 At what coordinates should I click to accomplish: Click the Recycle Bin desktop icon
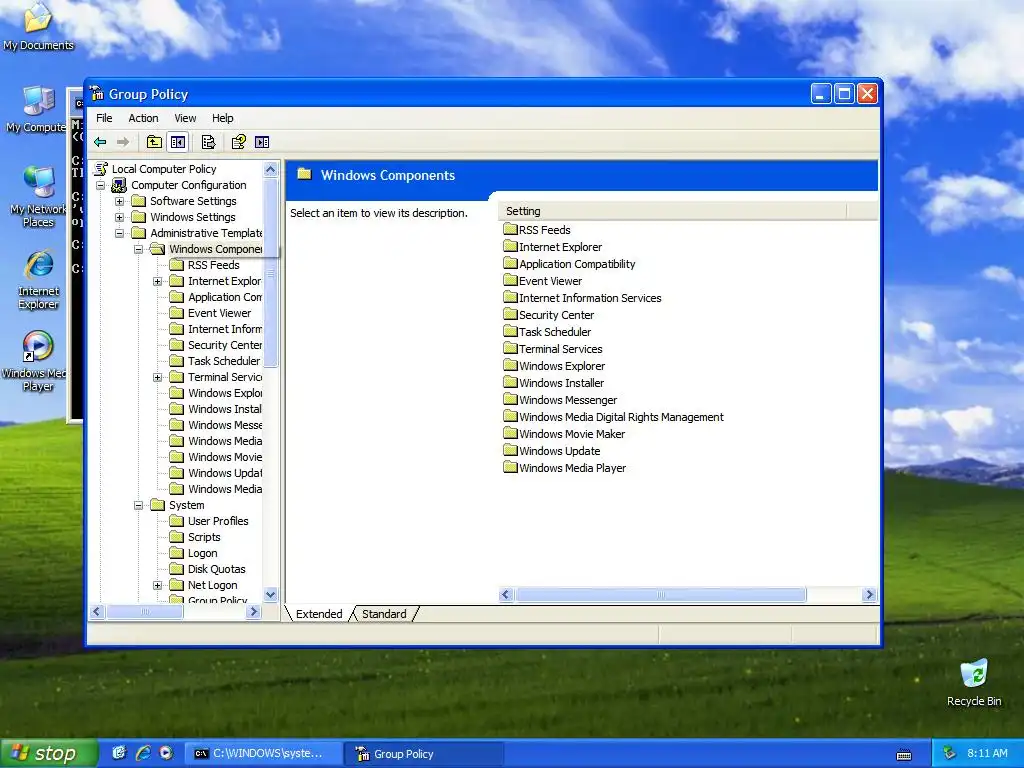point(974,682)
